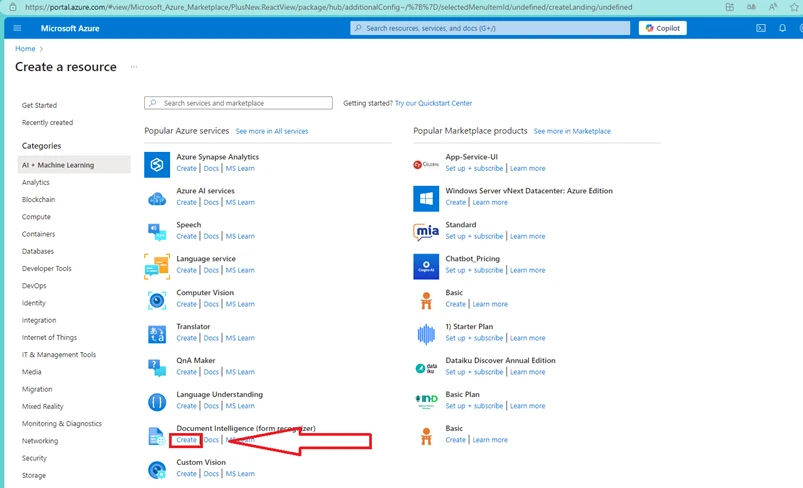This screenshot has height=488, width=803.
Task: Open the Copilot button
Action: [x=663, y=28]
